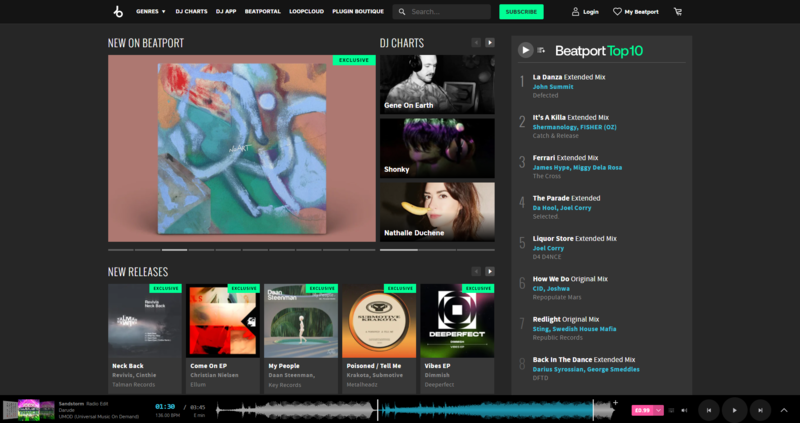This screenshot has width=800, height=423.
Task: Click the Beatport logo icon
Action: [x=117, y=12]
